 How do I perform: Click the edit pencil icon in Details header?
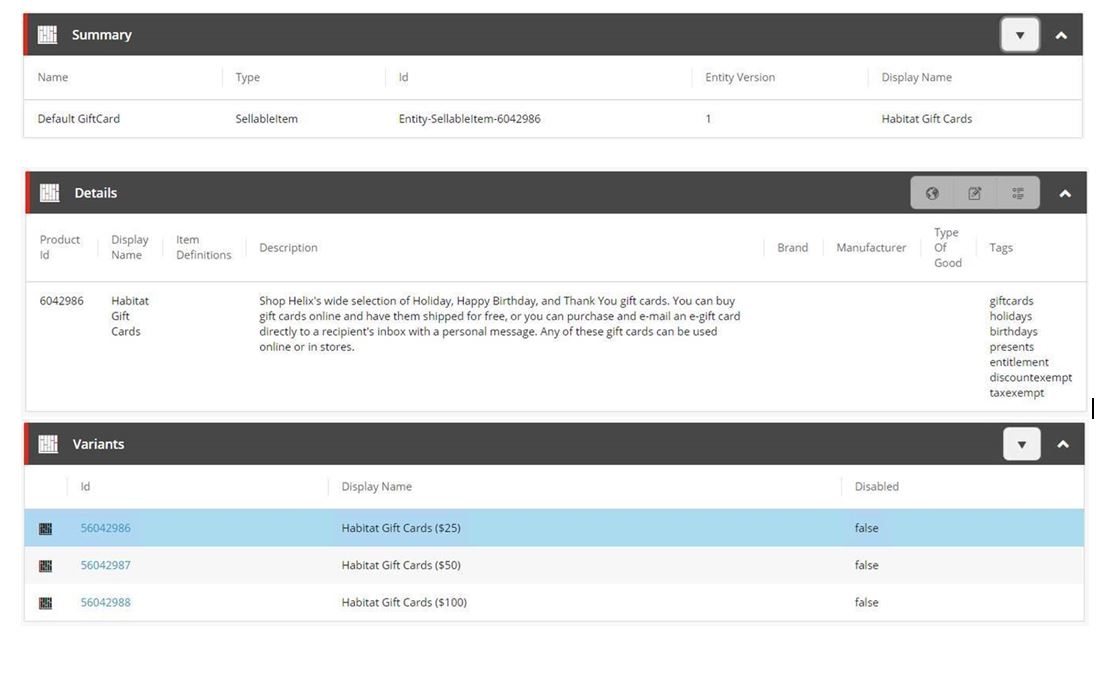point(975,193)
